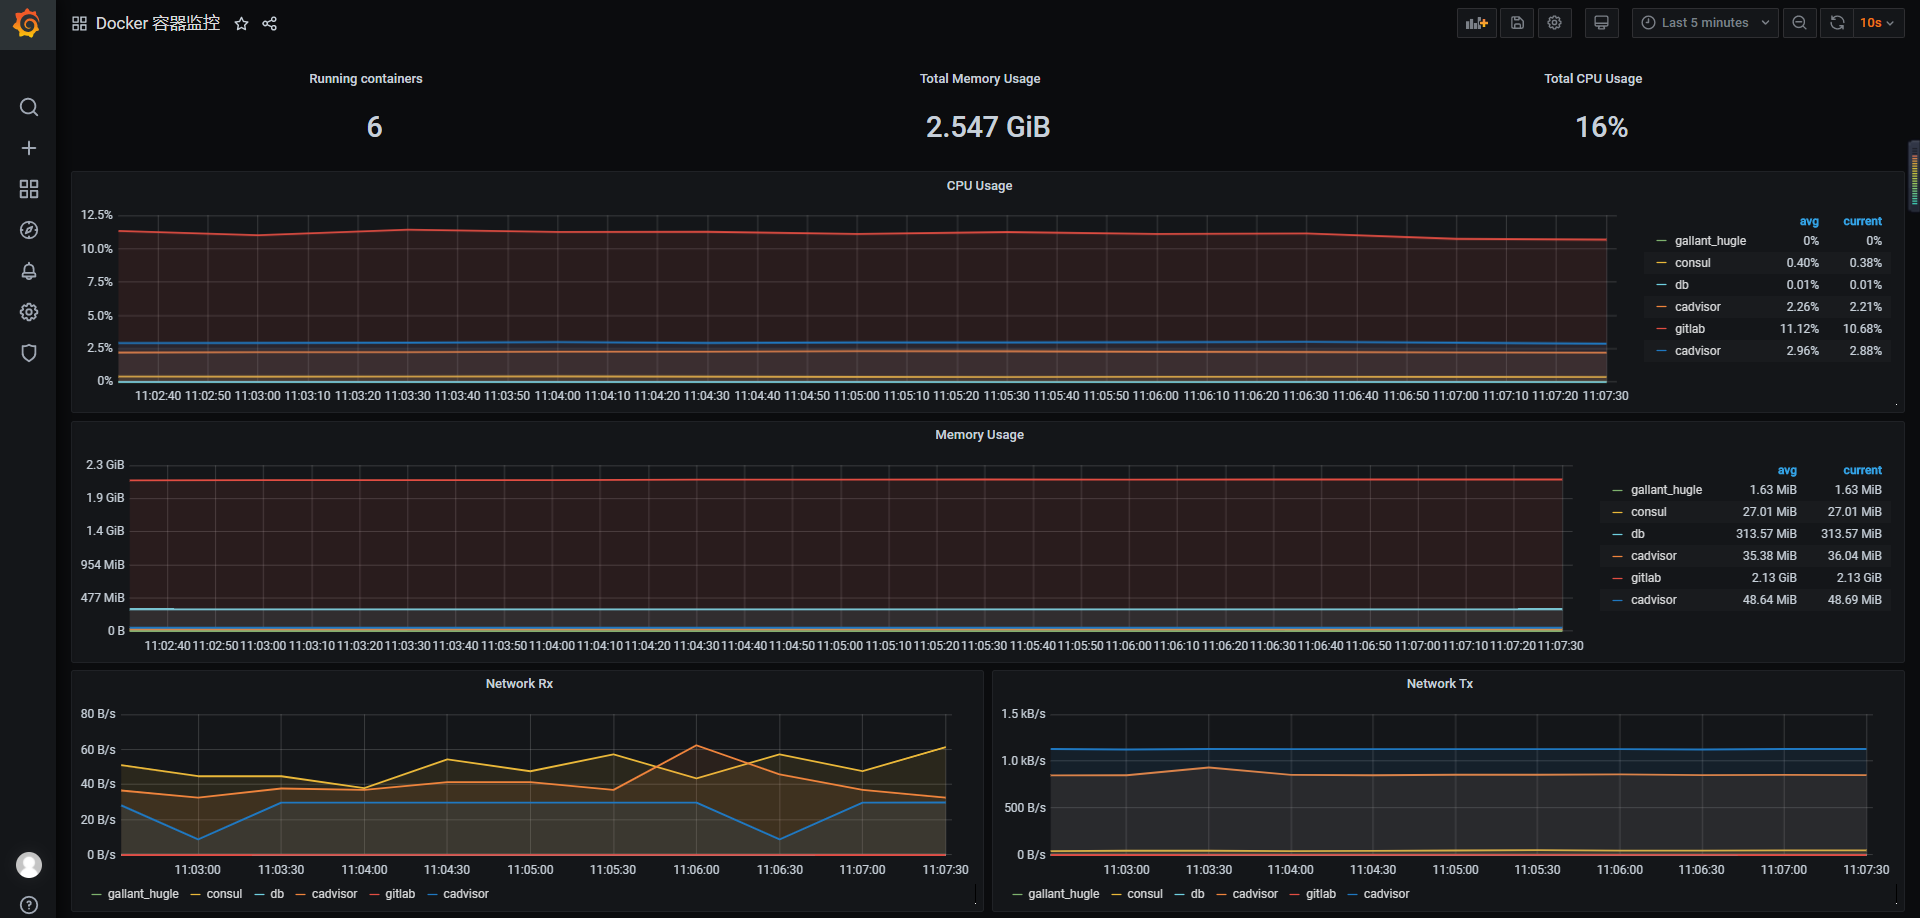This screenshot has width=1920, height=918.
Task: Open the Memory Usage panel menu
Action: pyautogui.click(x=979, y=434)
